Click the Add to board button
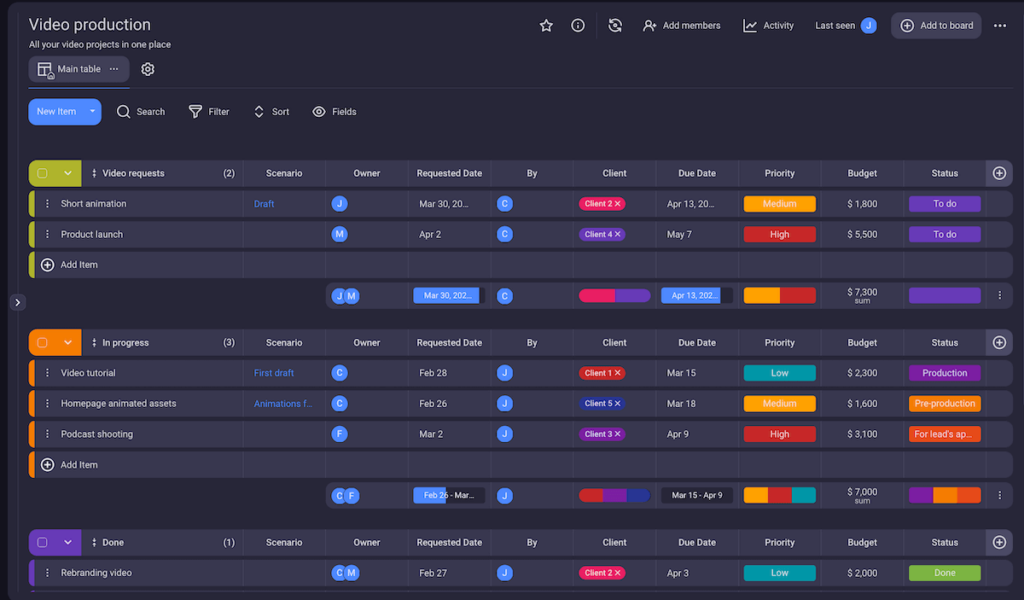 [x=936, y=25]
